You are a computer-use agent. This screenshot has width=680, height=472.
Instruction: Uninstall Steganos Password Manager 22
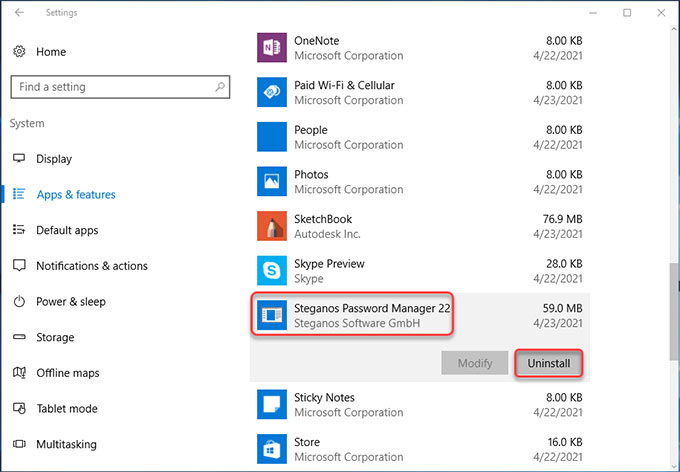tap(549, 363)
